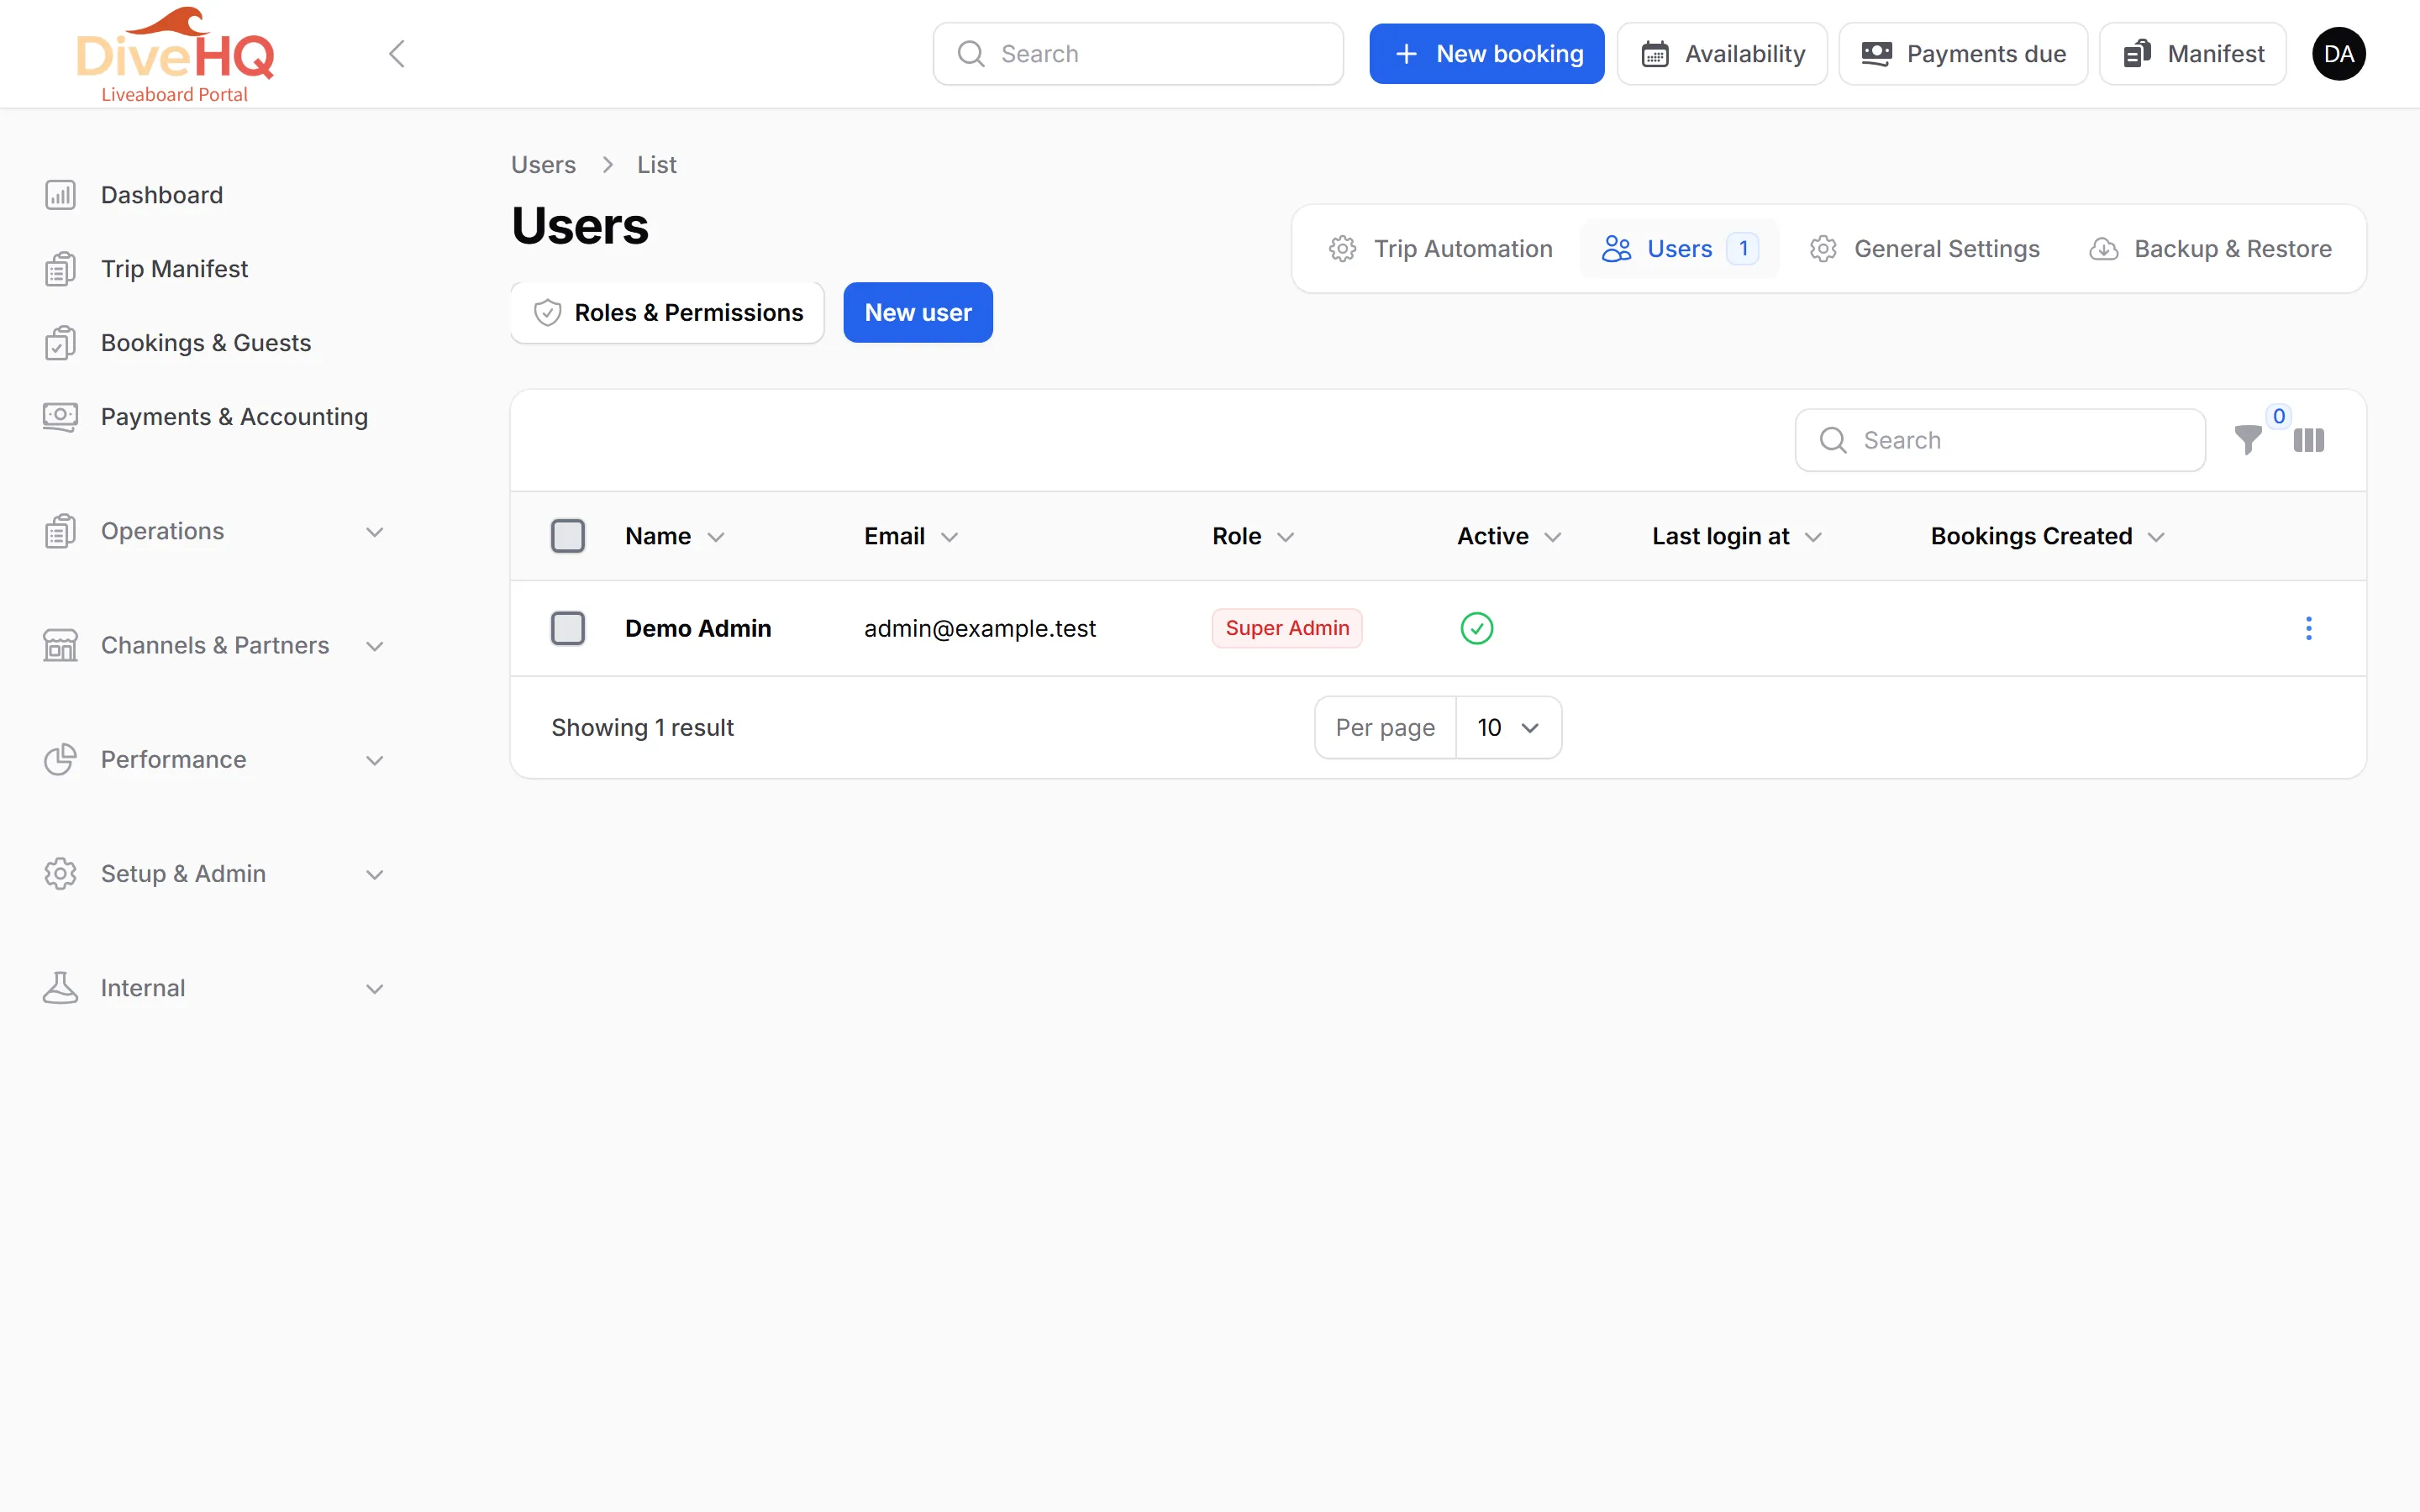Click the New user button
Viewport: 2420px width, 1512px height.
[917, 312]
